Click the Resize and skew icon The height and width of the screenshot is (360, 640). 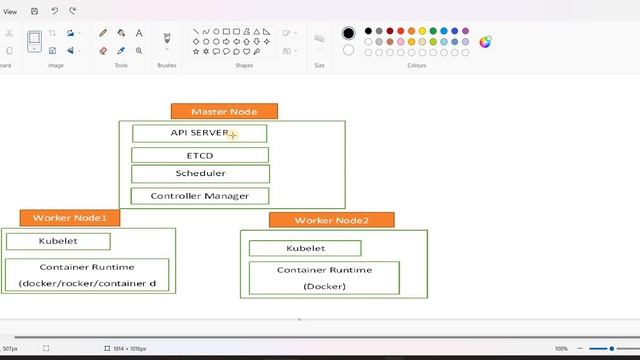pos(52,51)
